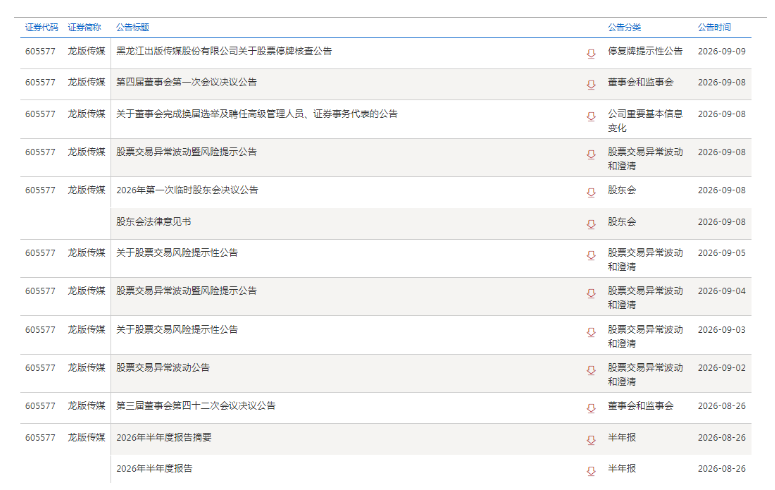Click download icon for 股东会法律意见书

(591, 224)
